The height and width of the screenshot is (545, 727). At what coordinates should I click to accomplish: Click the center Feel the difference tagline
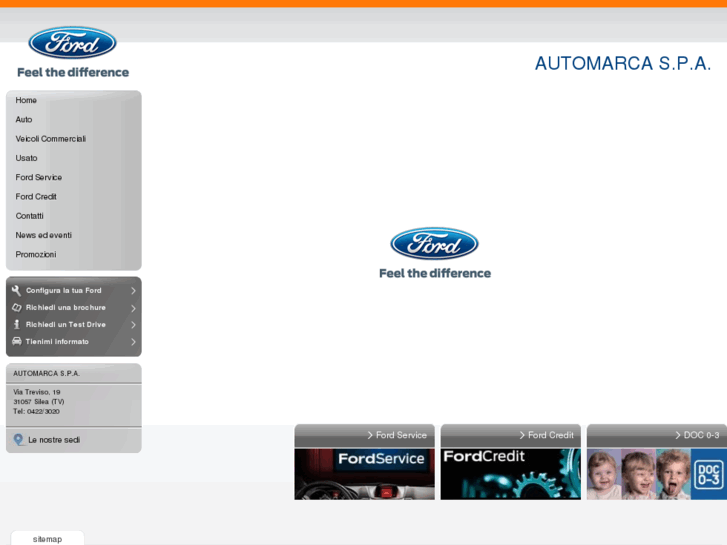pos(435,273)
